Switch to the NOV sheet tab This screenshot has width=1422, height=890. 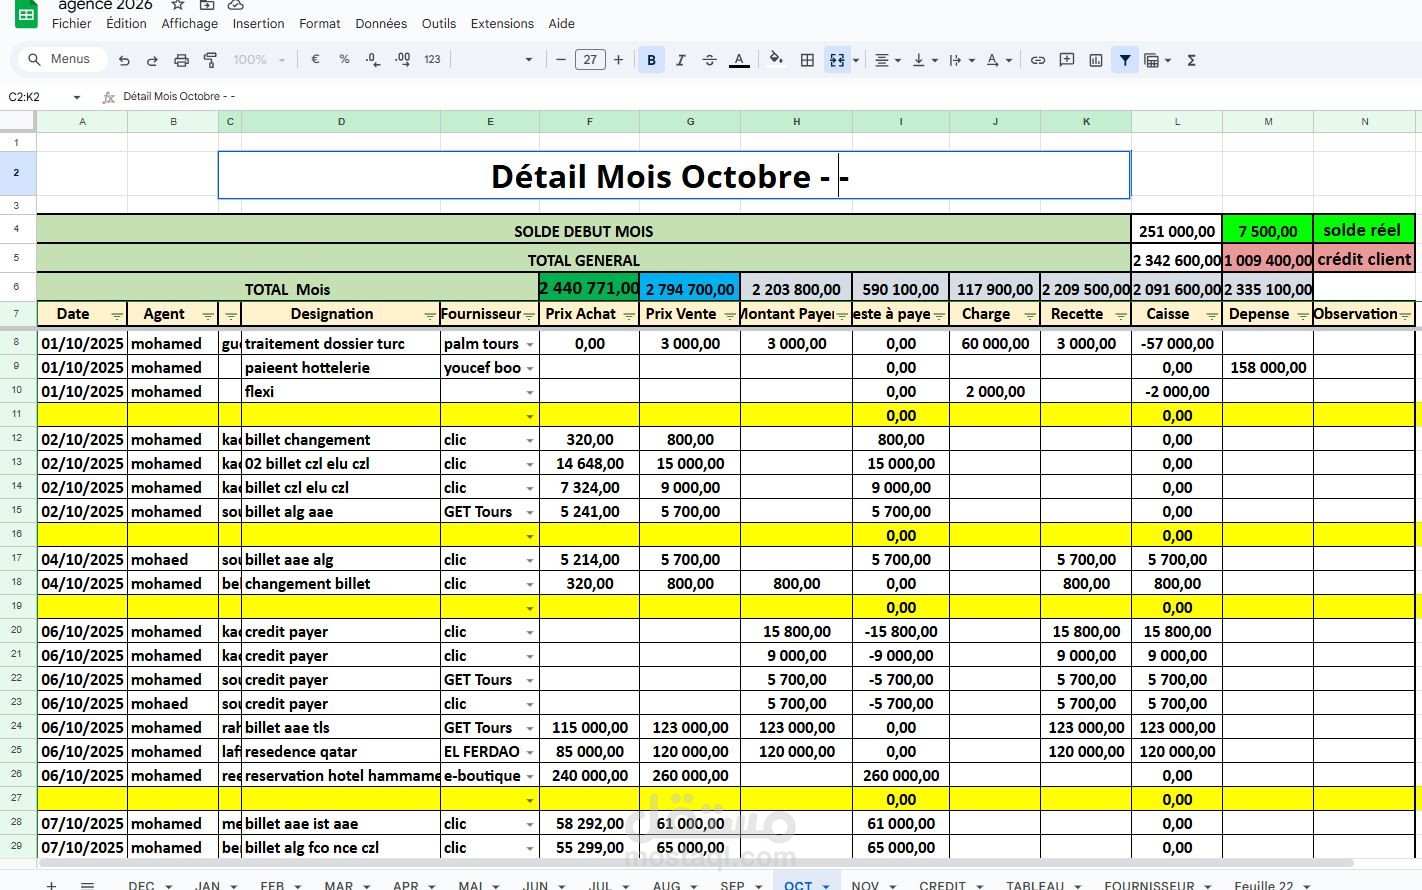tap(865, 885)
